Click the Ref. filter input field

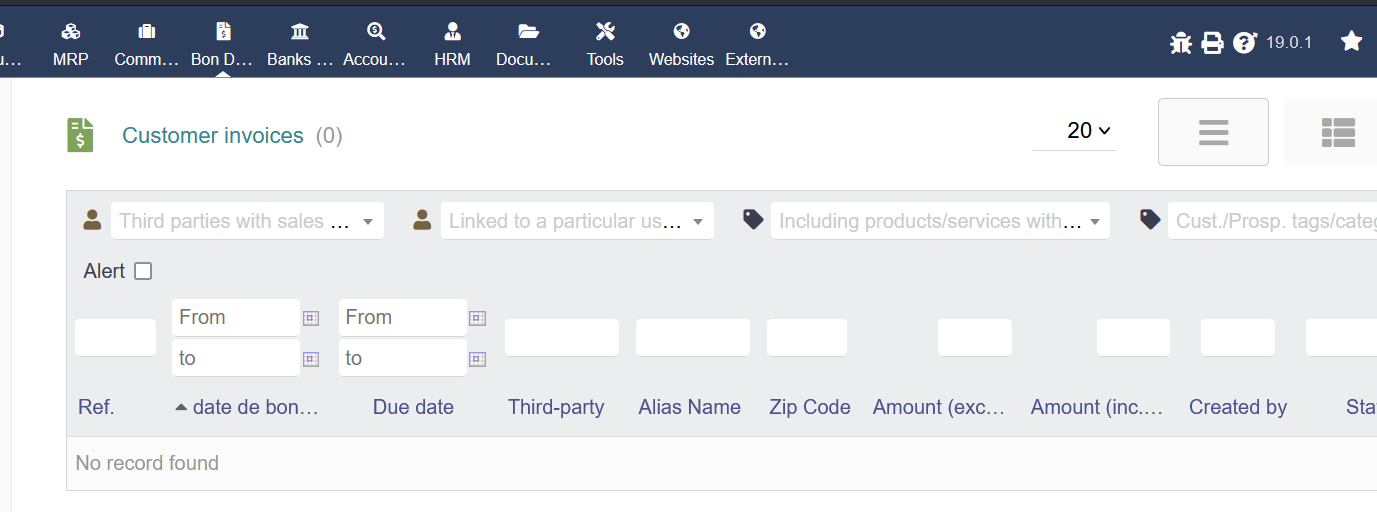coord(115,338)
